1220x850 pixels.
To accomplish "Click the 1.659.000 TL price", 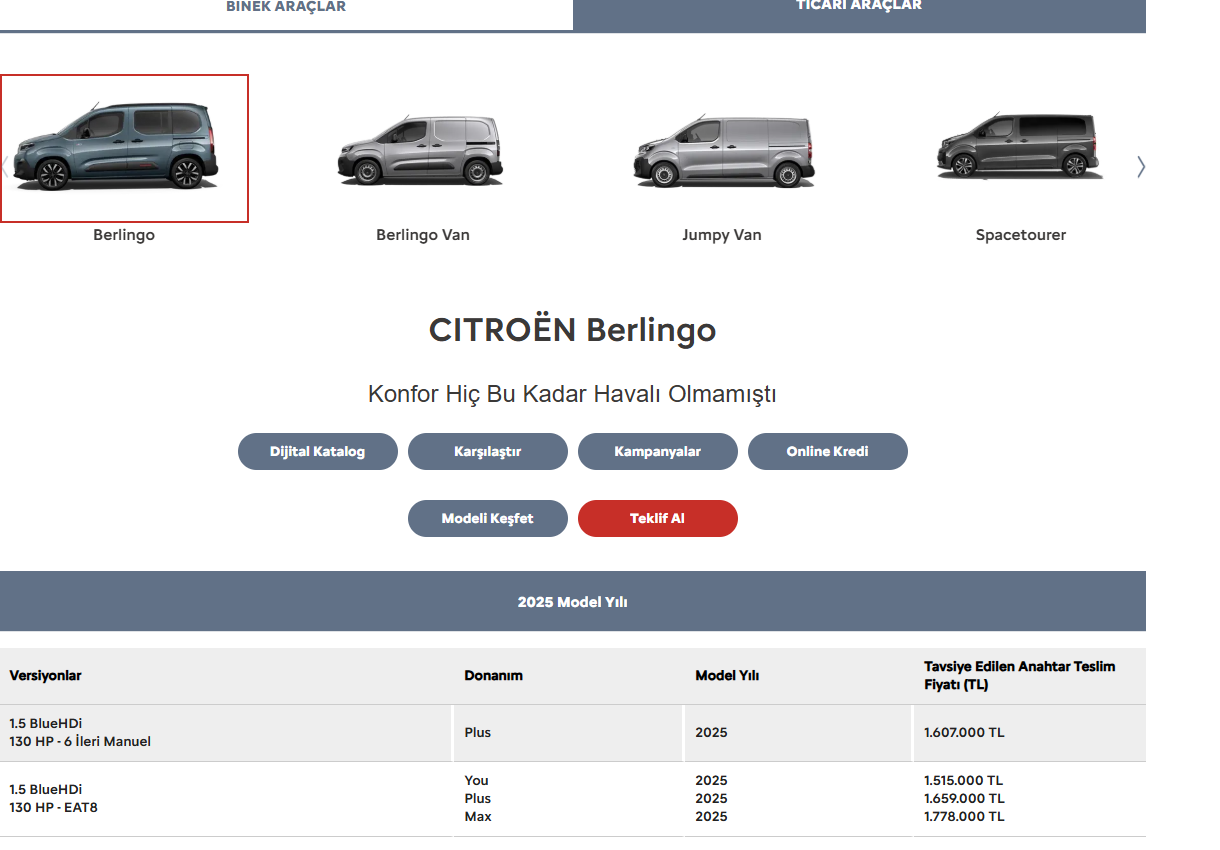I will pos(964,799).
